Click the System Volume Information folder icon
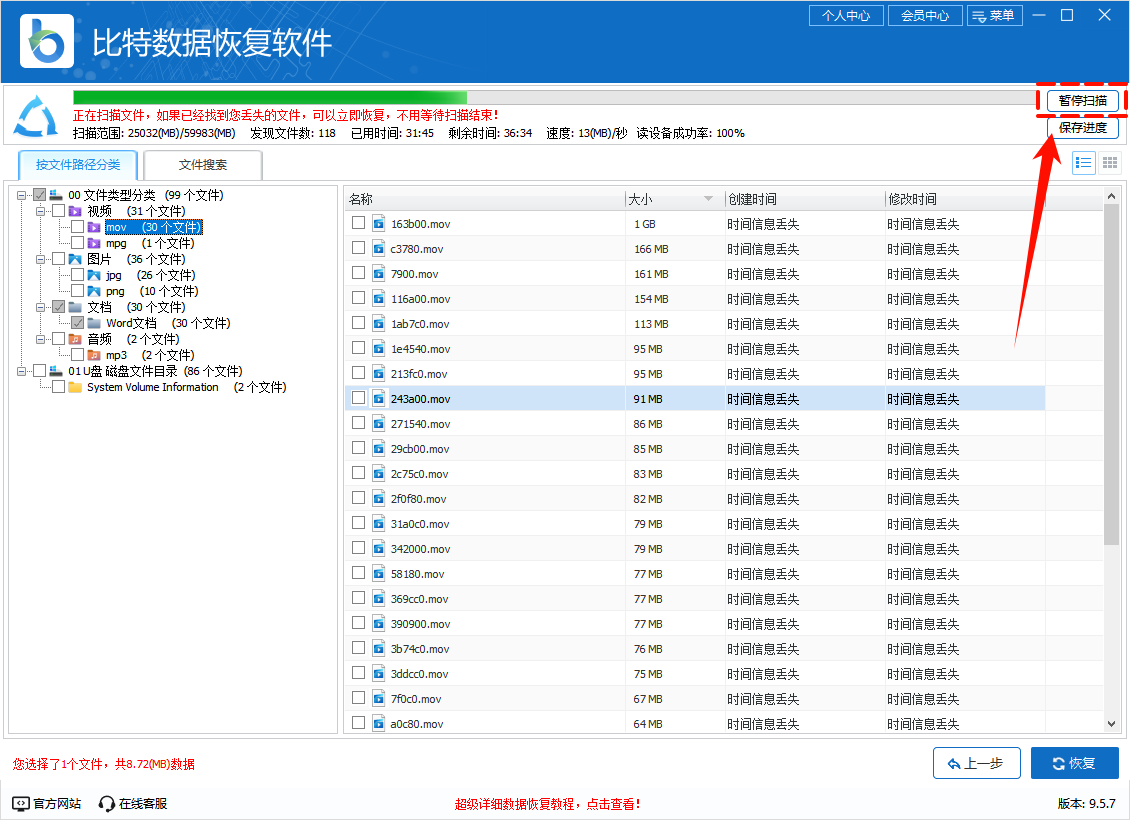 coord(75,387)
